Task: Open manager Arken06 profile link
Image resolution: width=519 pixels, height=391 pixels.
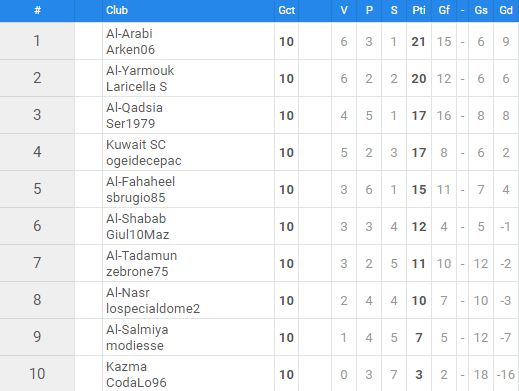Action: (x=130, y=50)
